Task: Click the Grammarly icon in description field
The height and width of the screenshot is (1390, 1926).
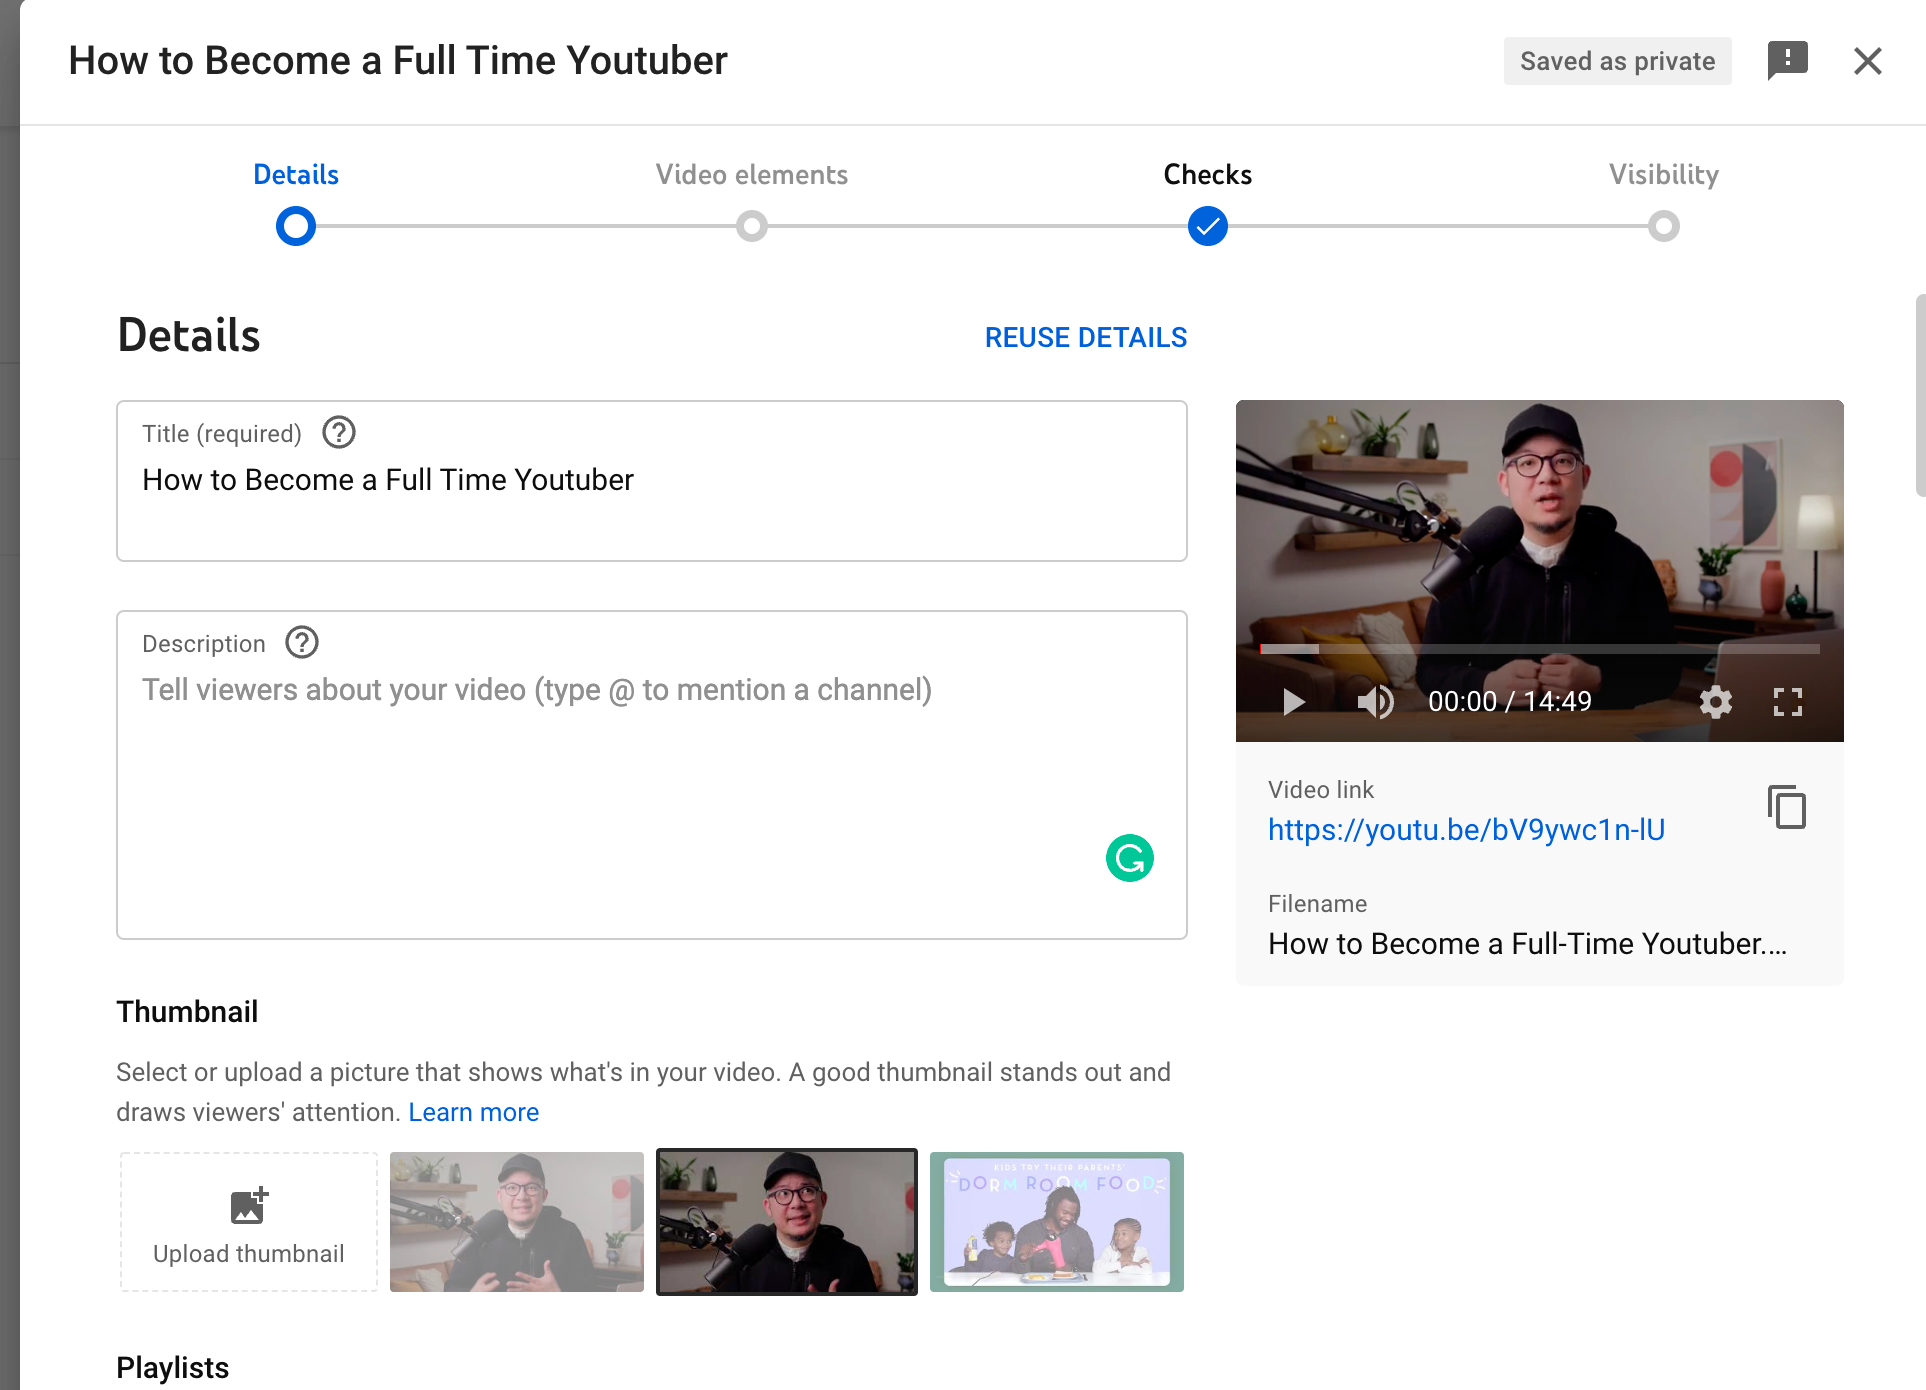Action: (1130, 856)
